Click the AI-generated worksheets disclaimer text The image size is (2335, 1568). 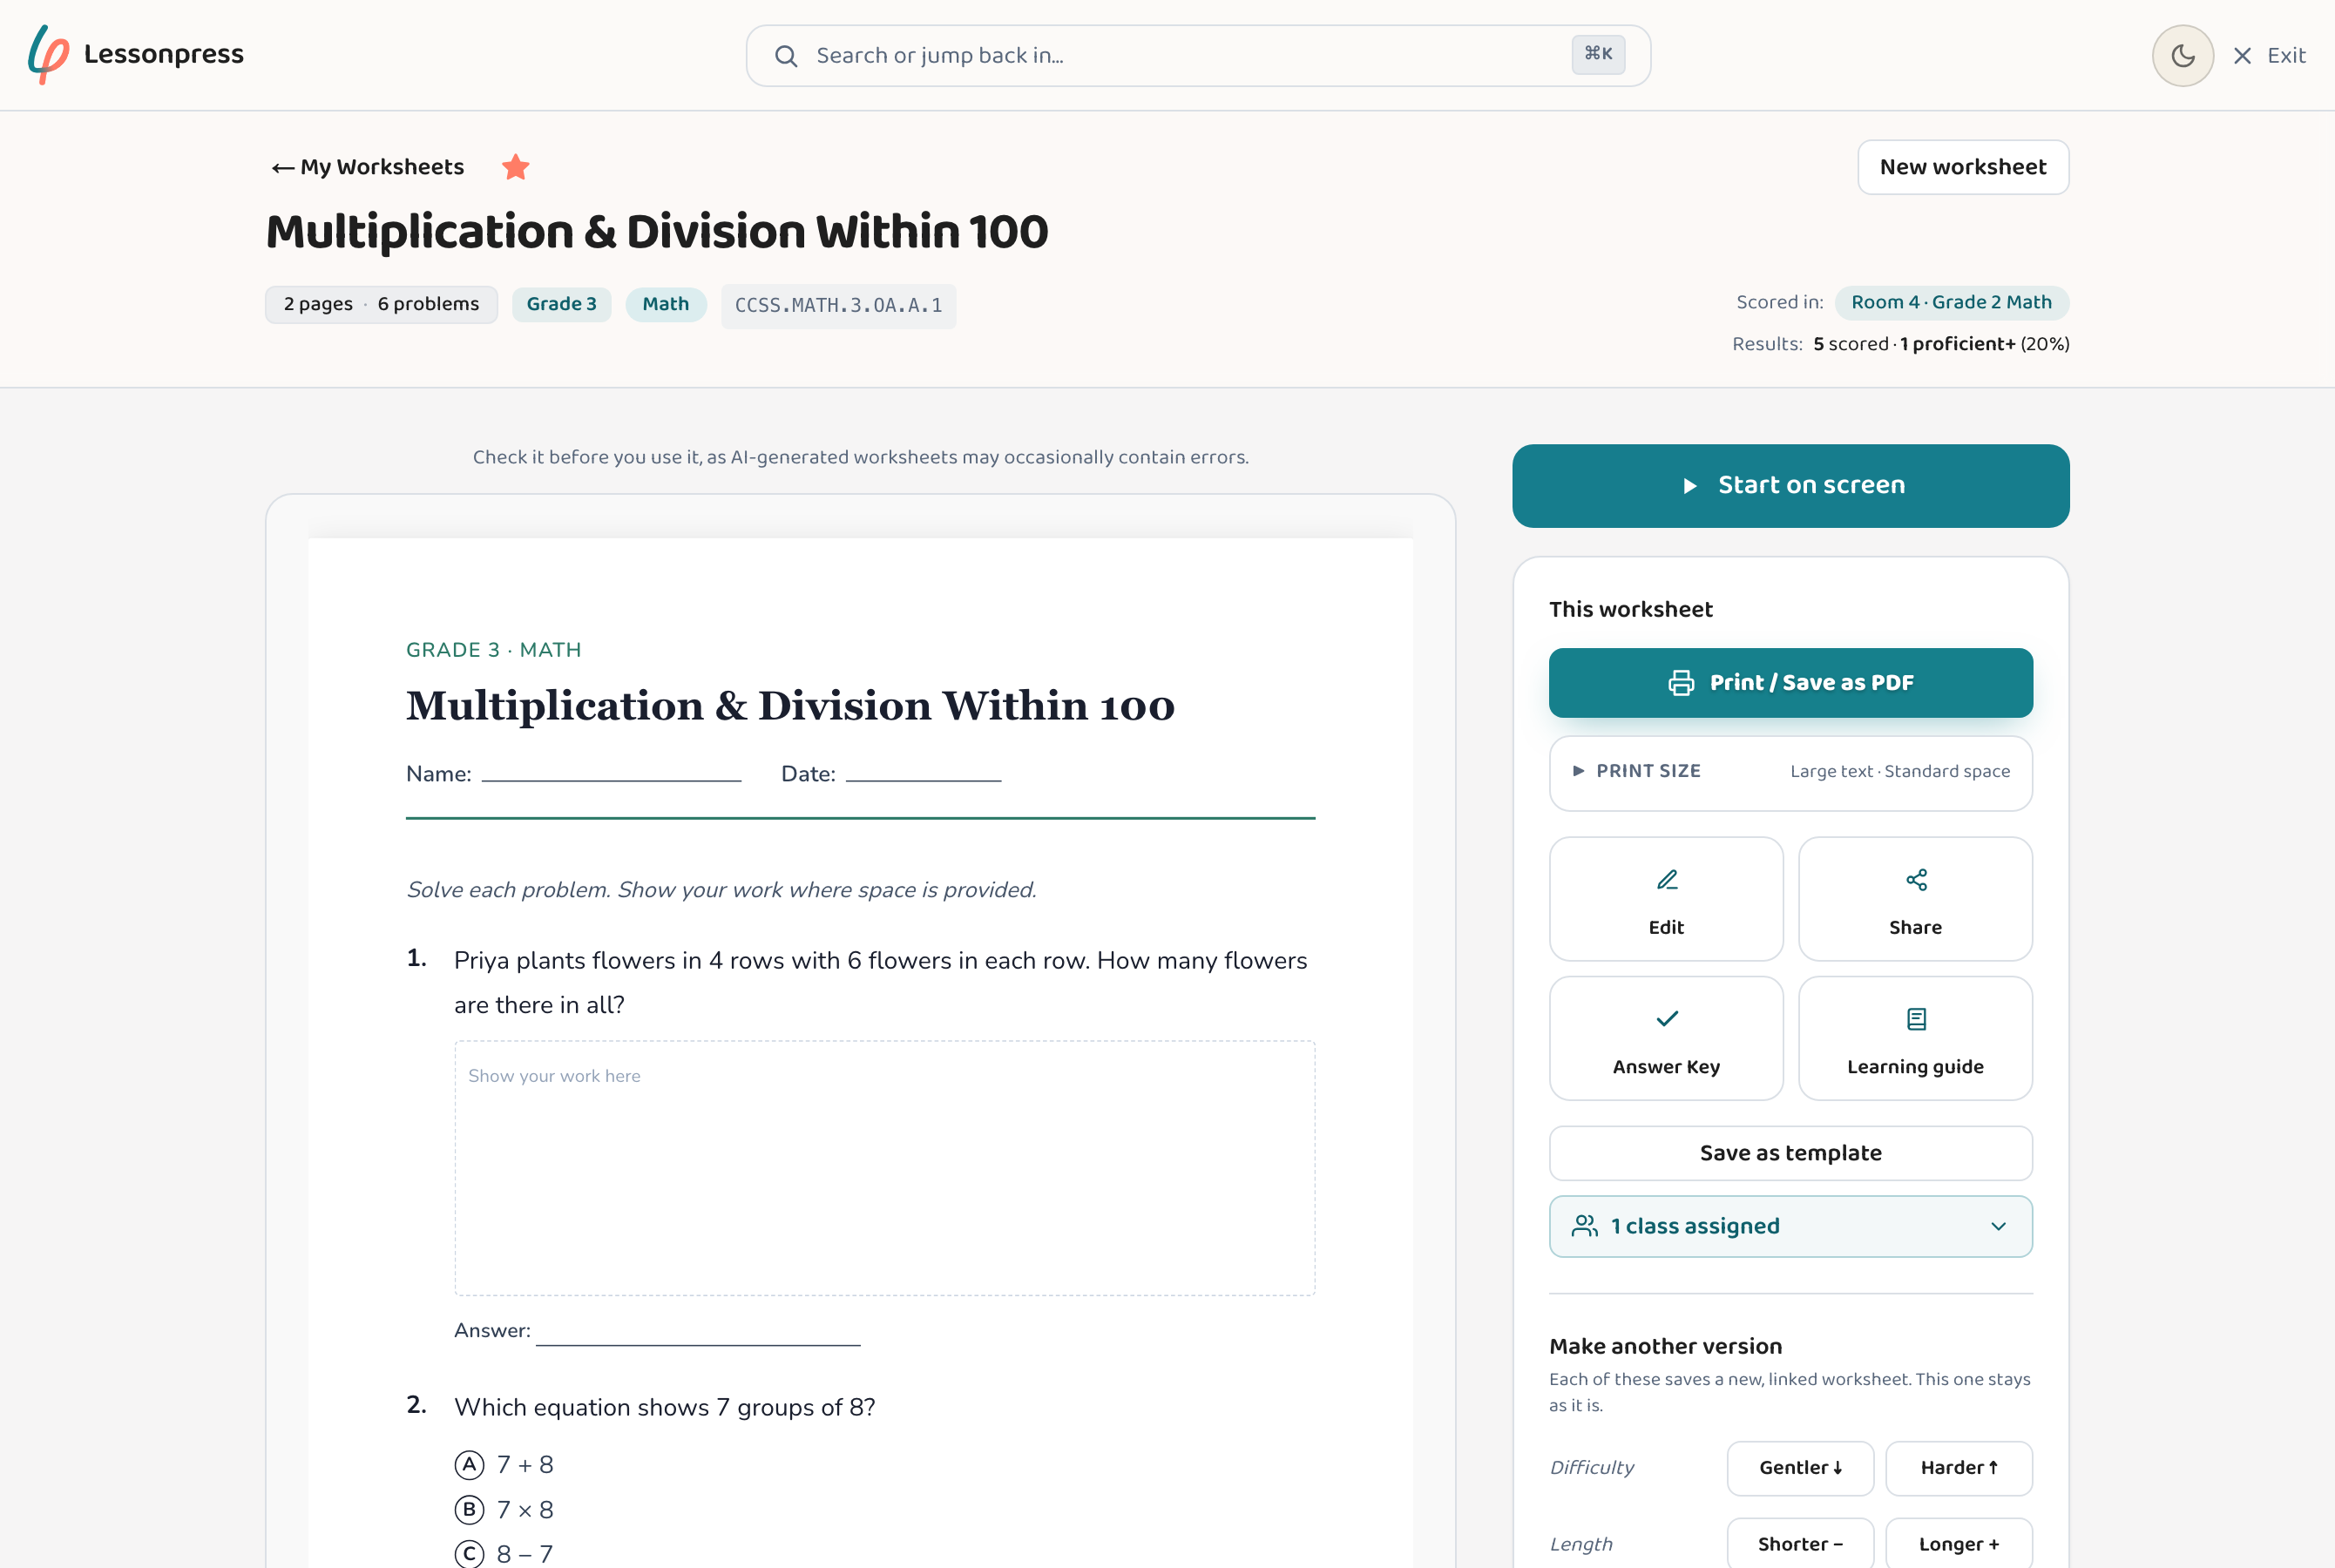tap(860, 457)
